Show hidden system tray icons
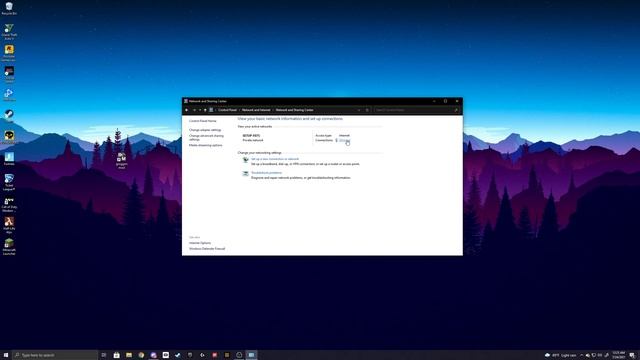 tap(582, 355)
